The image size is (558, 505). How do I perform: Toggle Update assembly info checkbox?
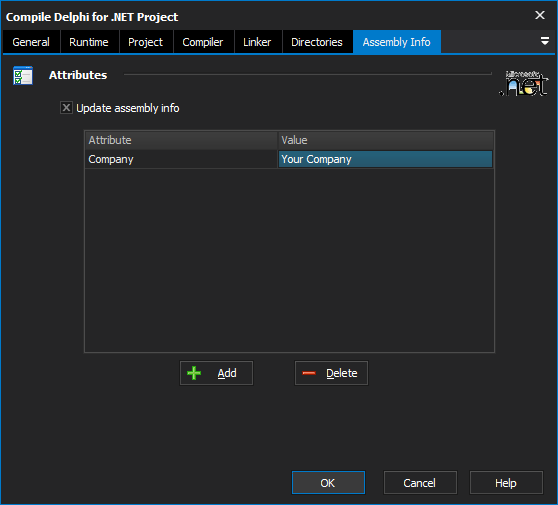tap(66, 107)
